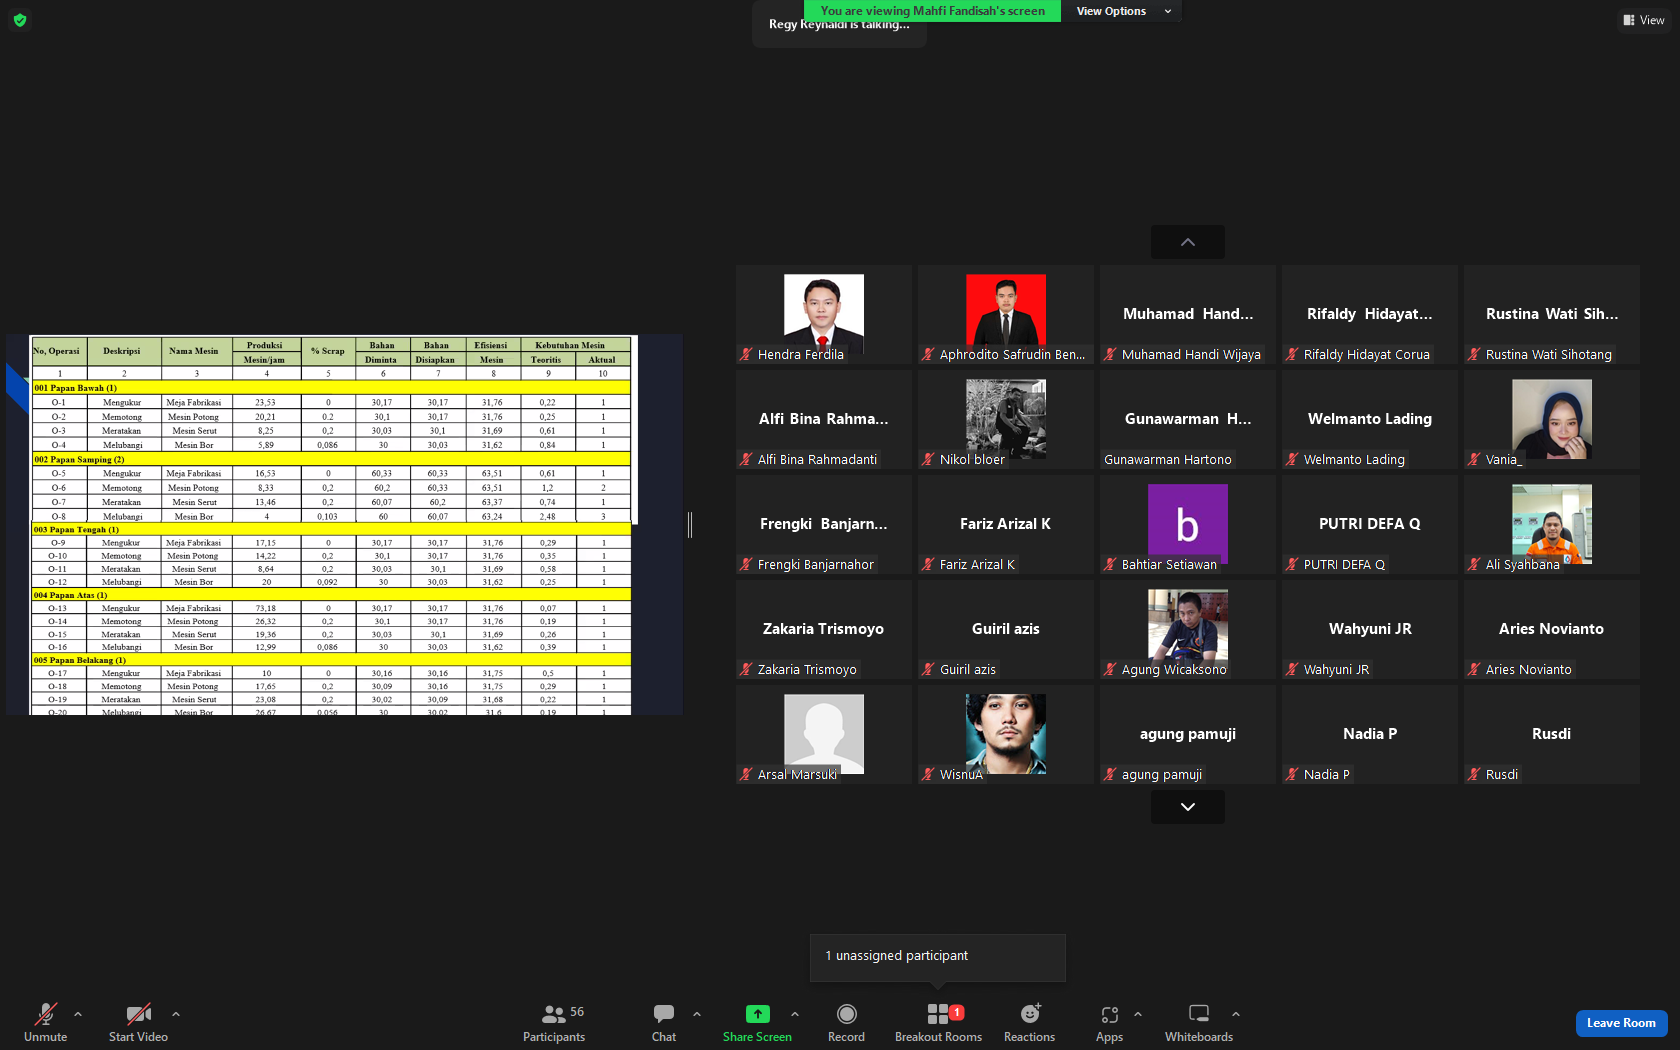Image resolution: width=1680 pixels, height=1050 pixels.
Task: Click the Alfi Bina Rahmadanti participant tile
Action: coord(824,420)
